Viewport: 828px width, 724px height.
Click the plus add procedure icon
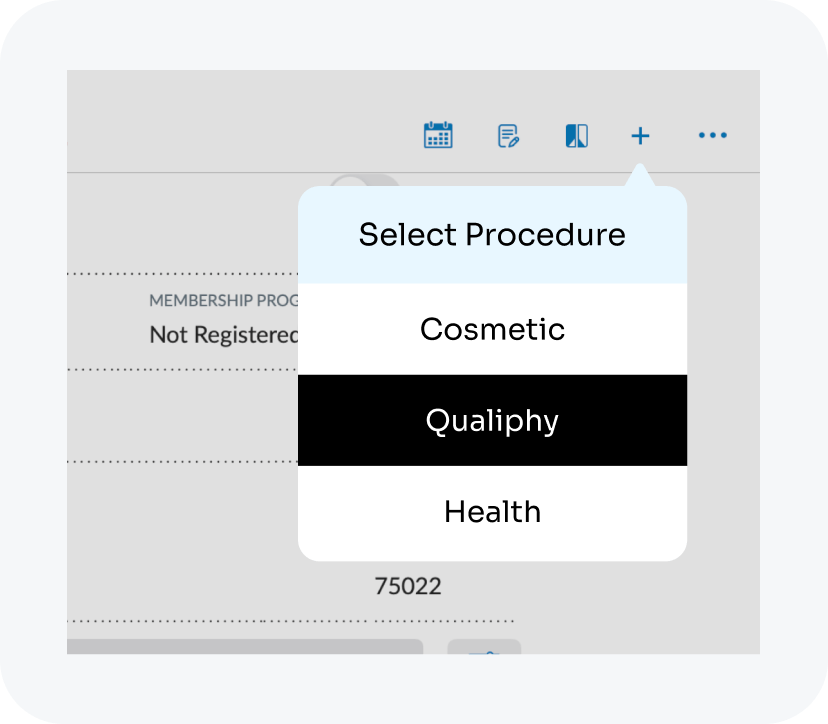click(640, 136)
